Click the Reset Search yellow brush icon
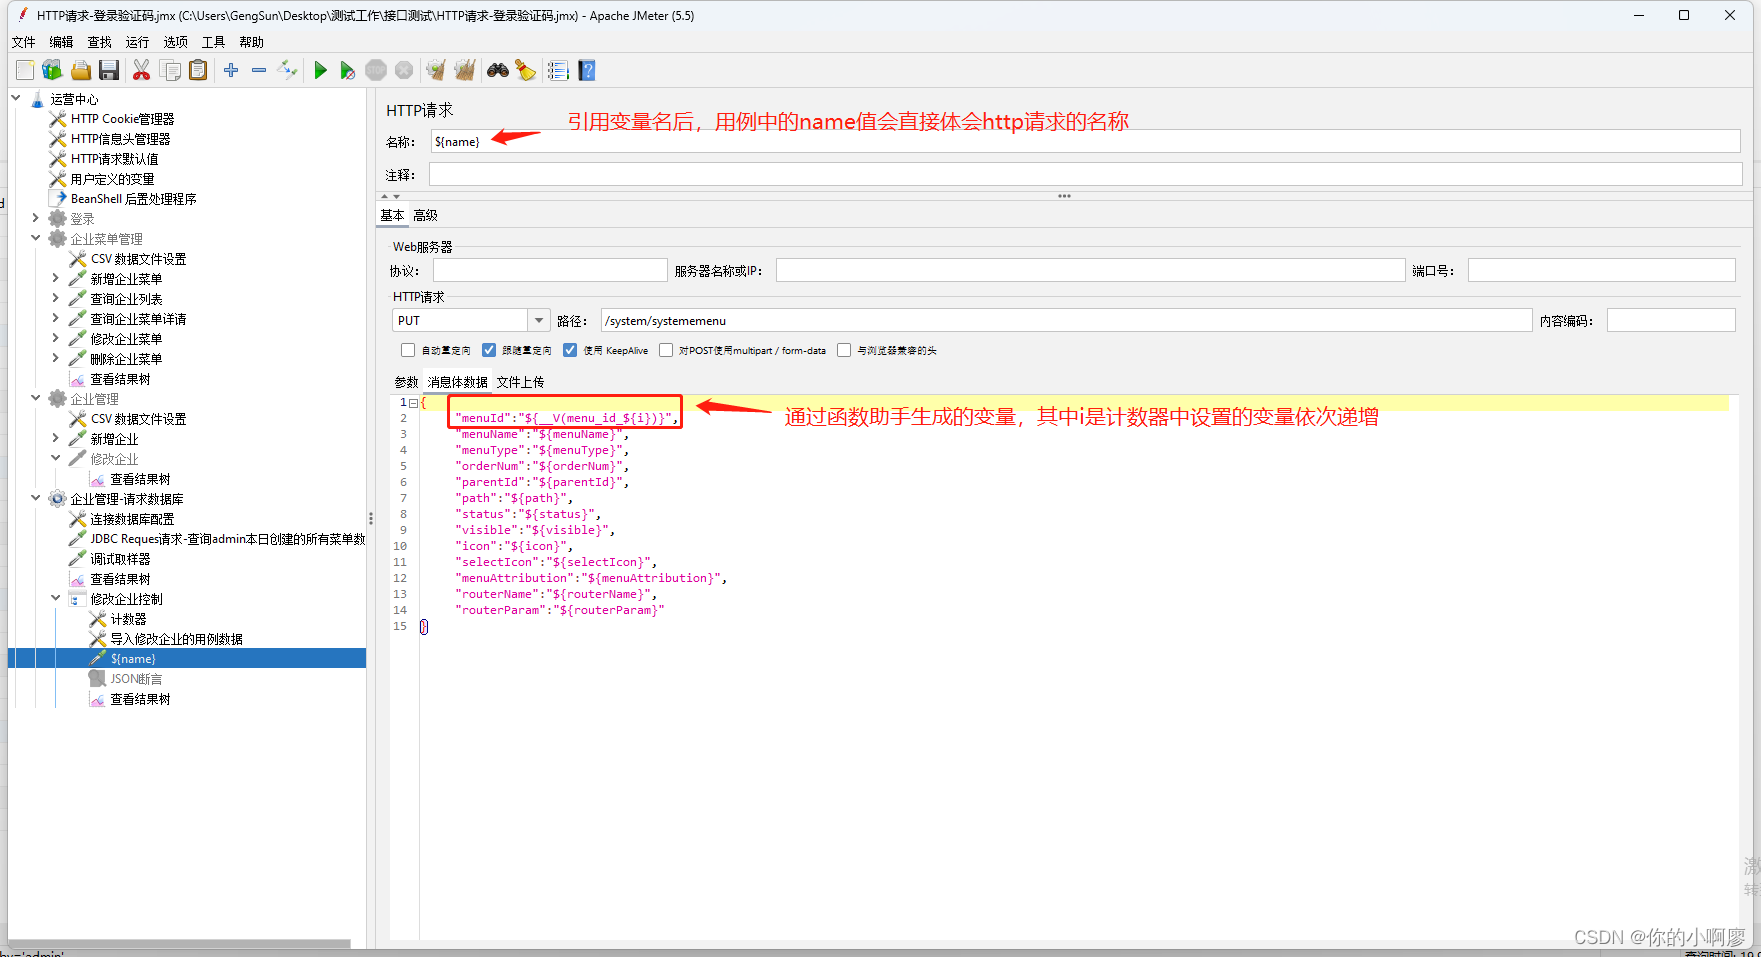 (525, 70)
